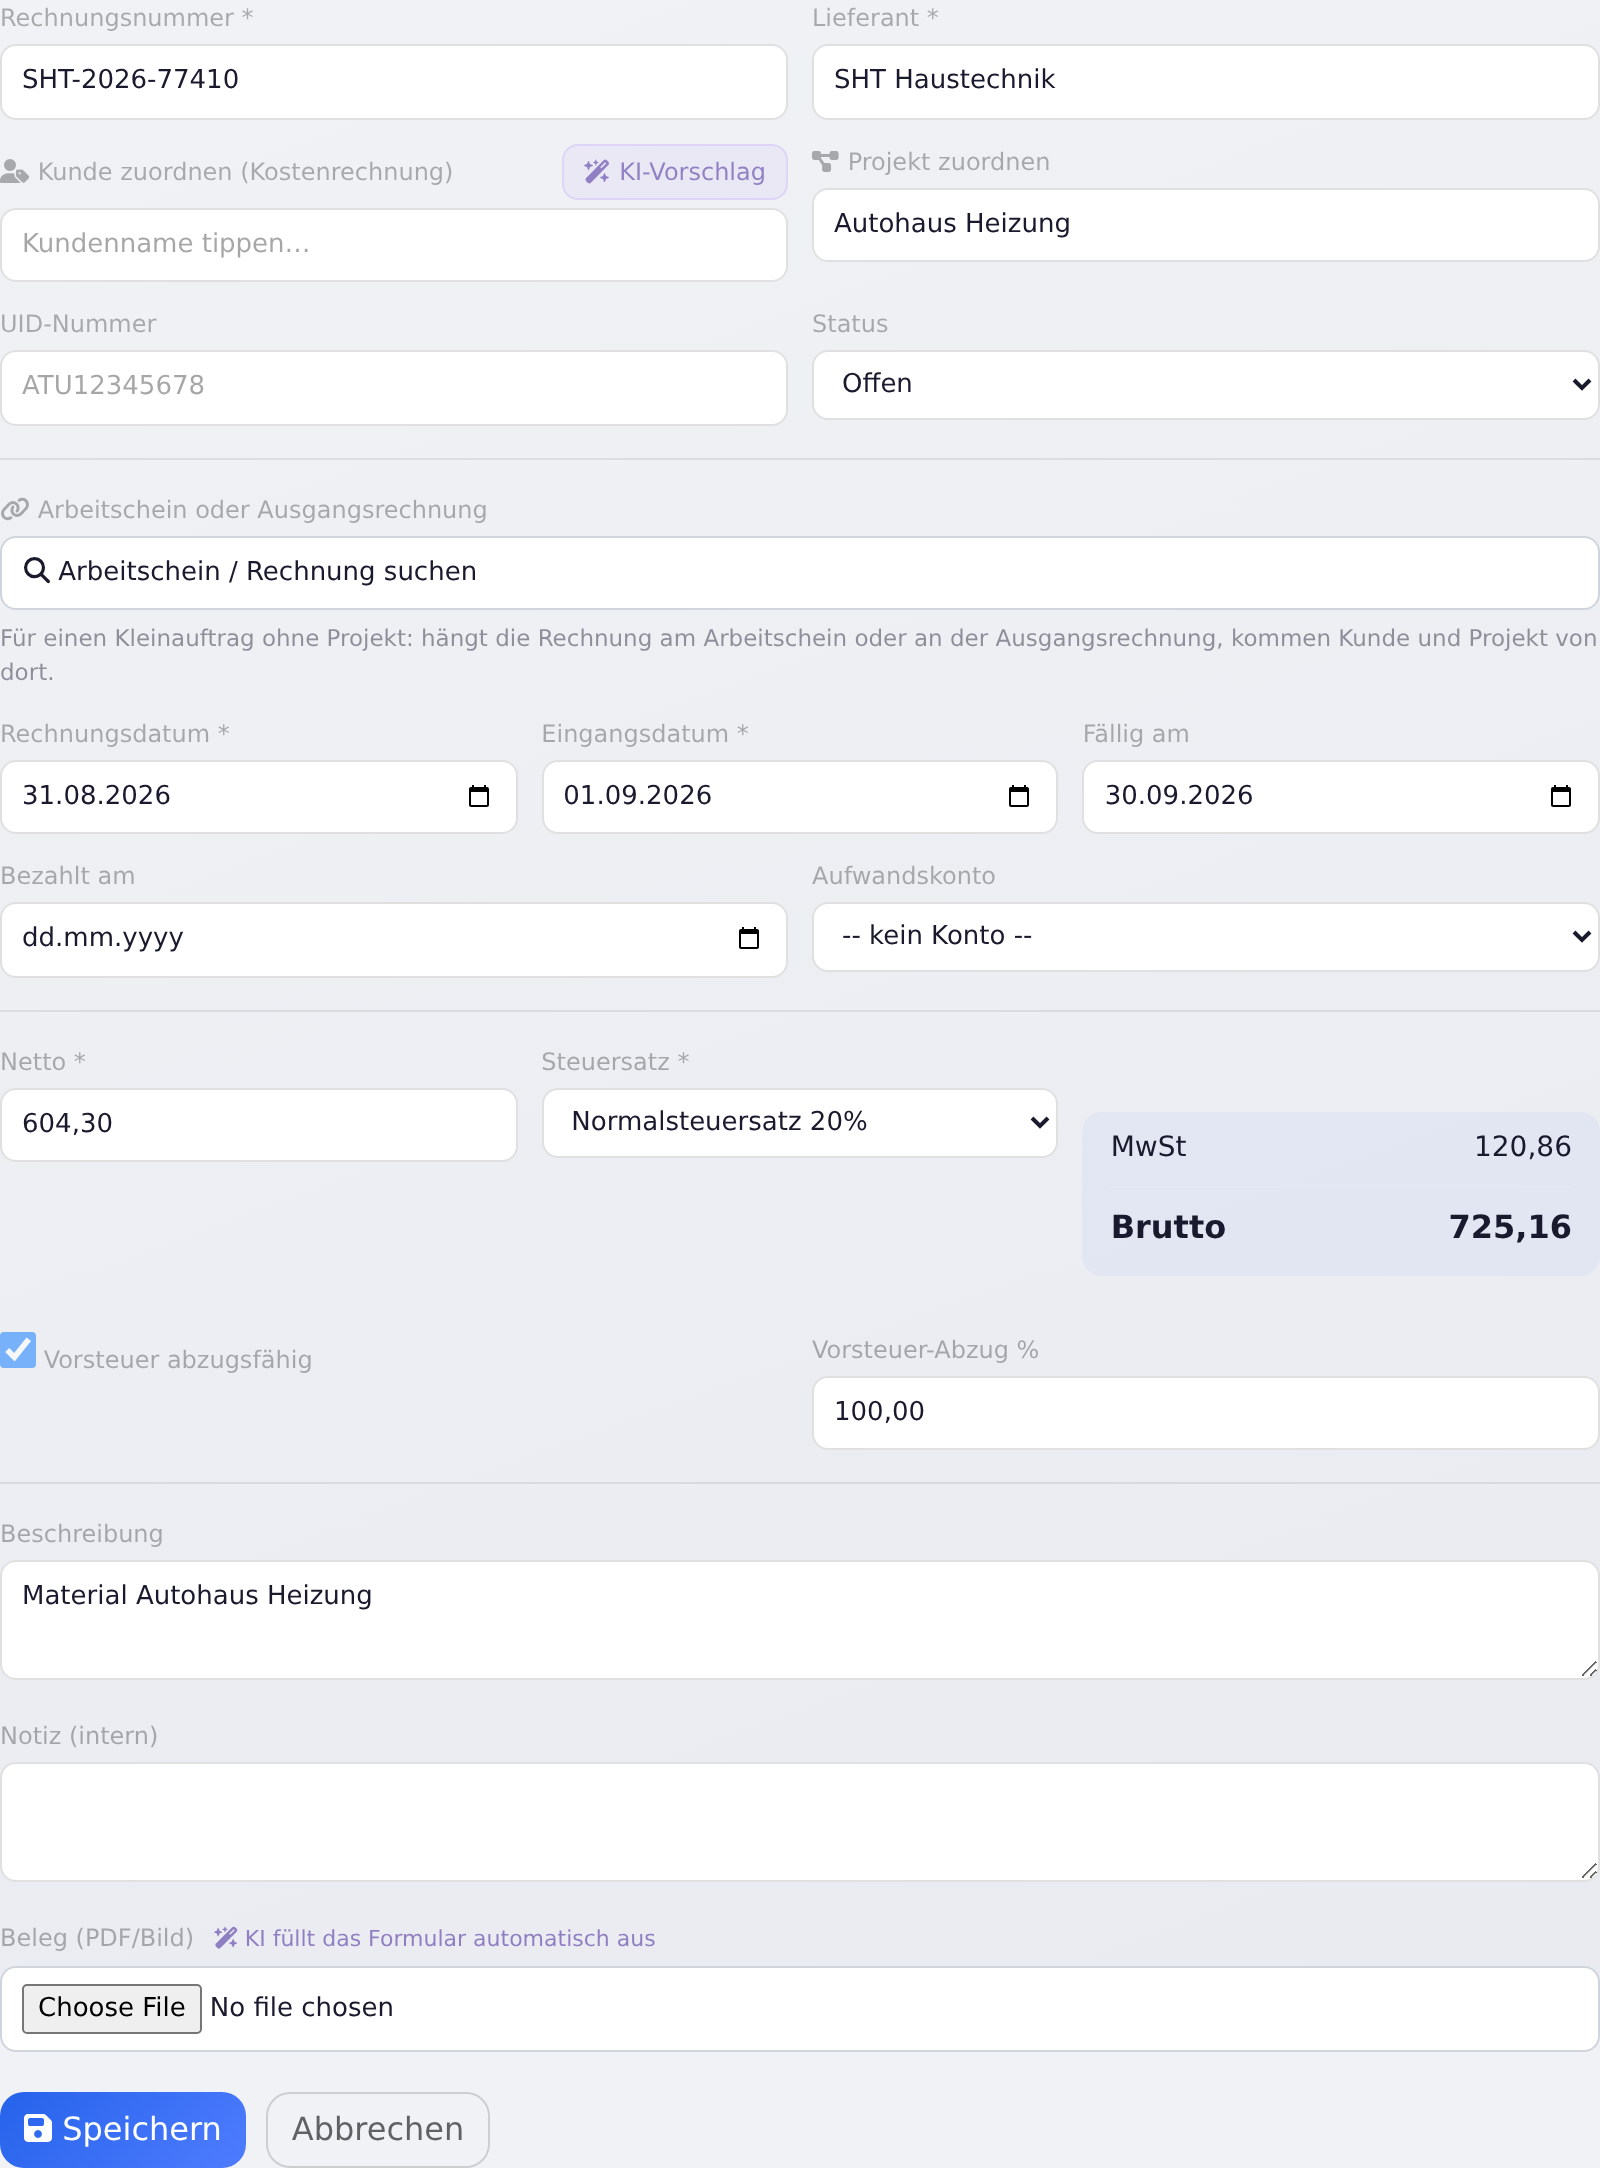Screen dimensions: 1600x2168
Task: Click the Fällig am date value 30.09.2026
Action: pos(1179,795)
